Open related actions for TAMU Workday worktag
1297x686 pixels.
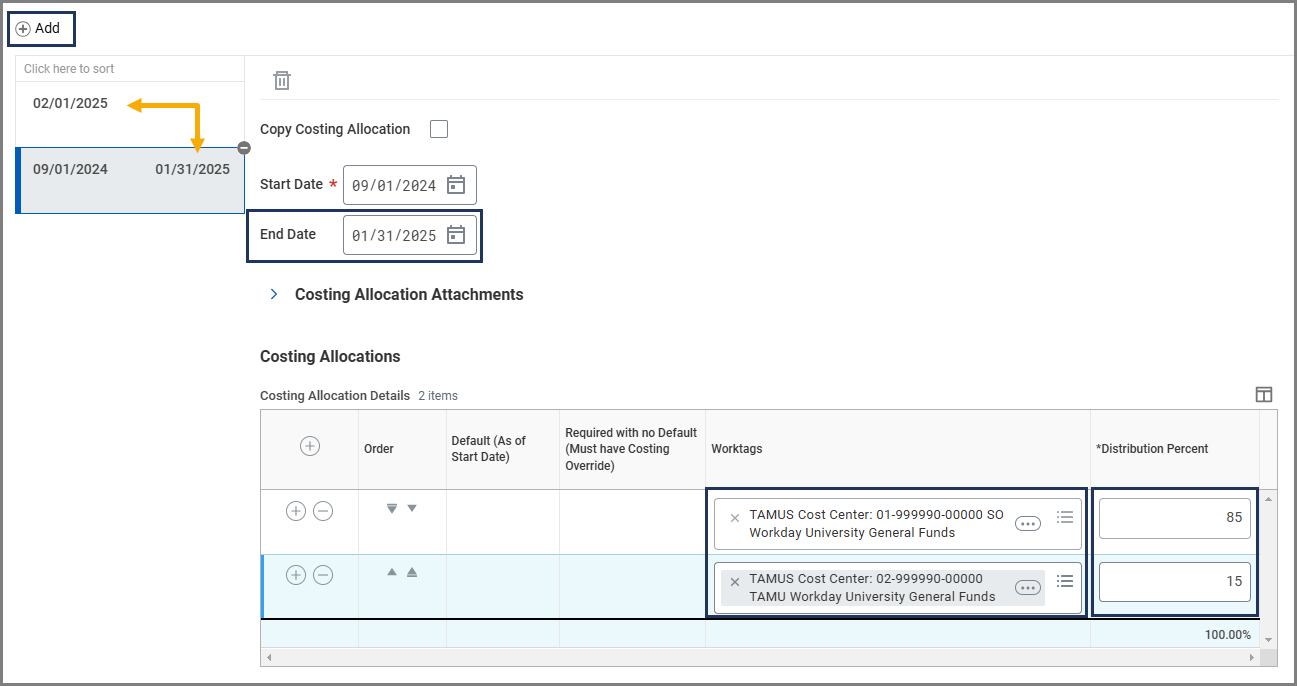point(1027,588)
